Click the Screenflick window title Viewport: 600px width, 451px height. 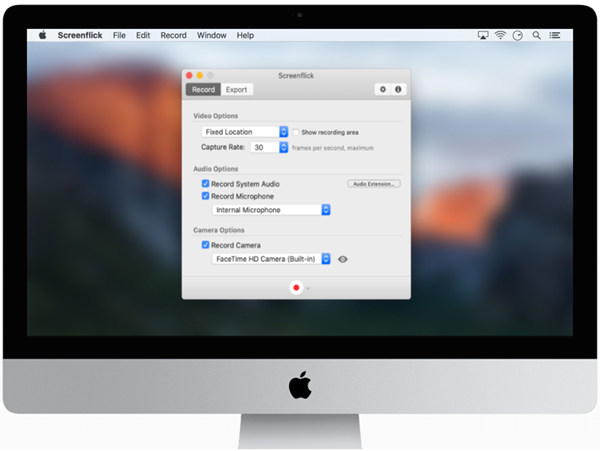(x=296, y=75)
